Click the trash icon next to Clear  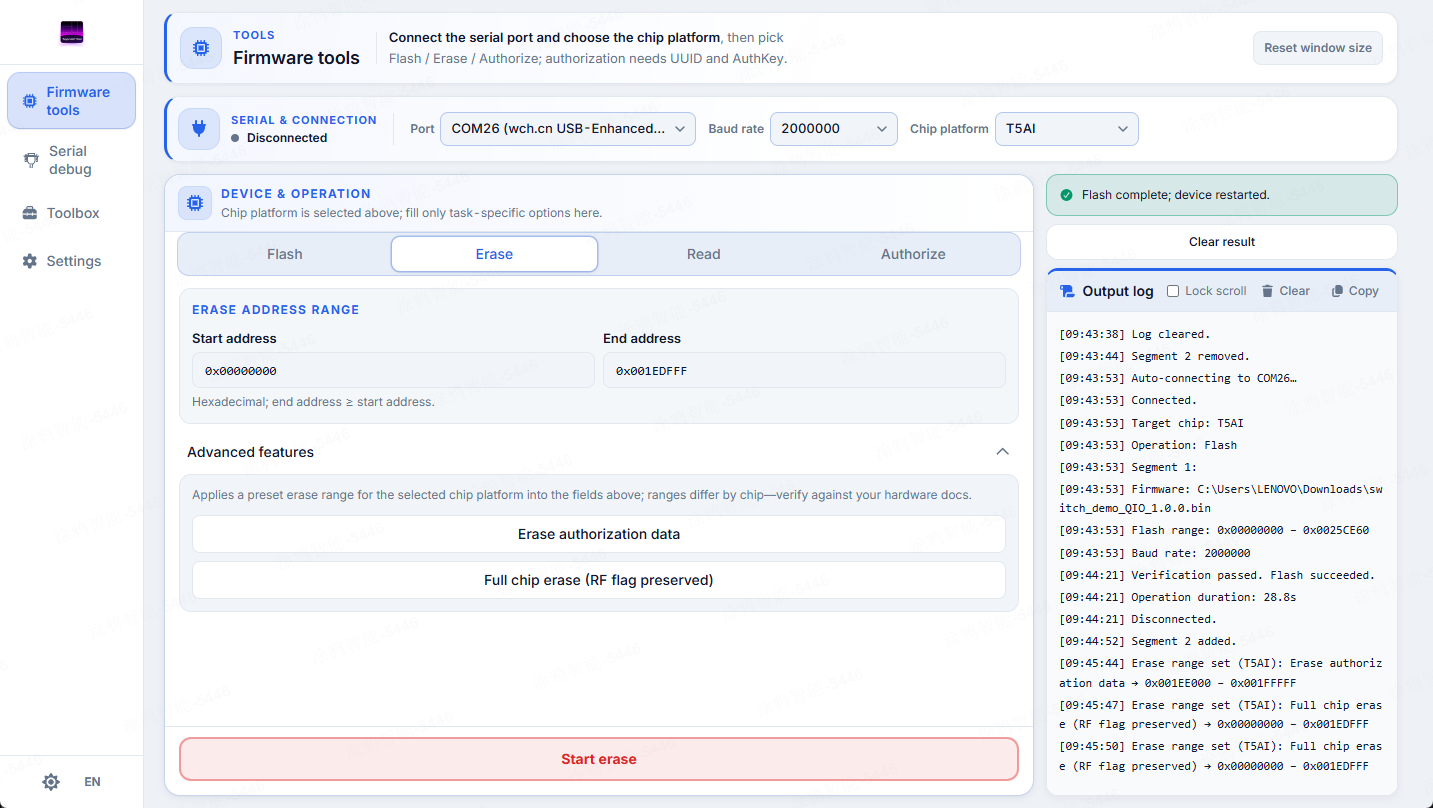pos(1267,291)
